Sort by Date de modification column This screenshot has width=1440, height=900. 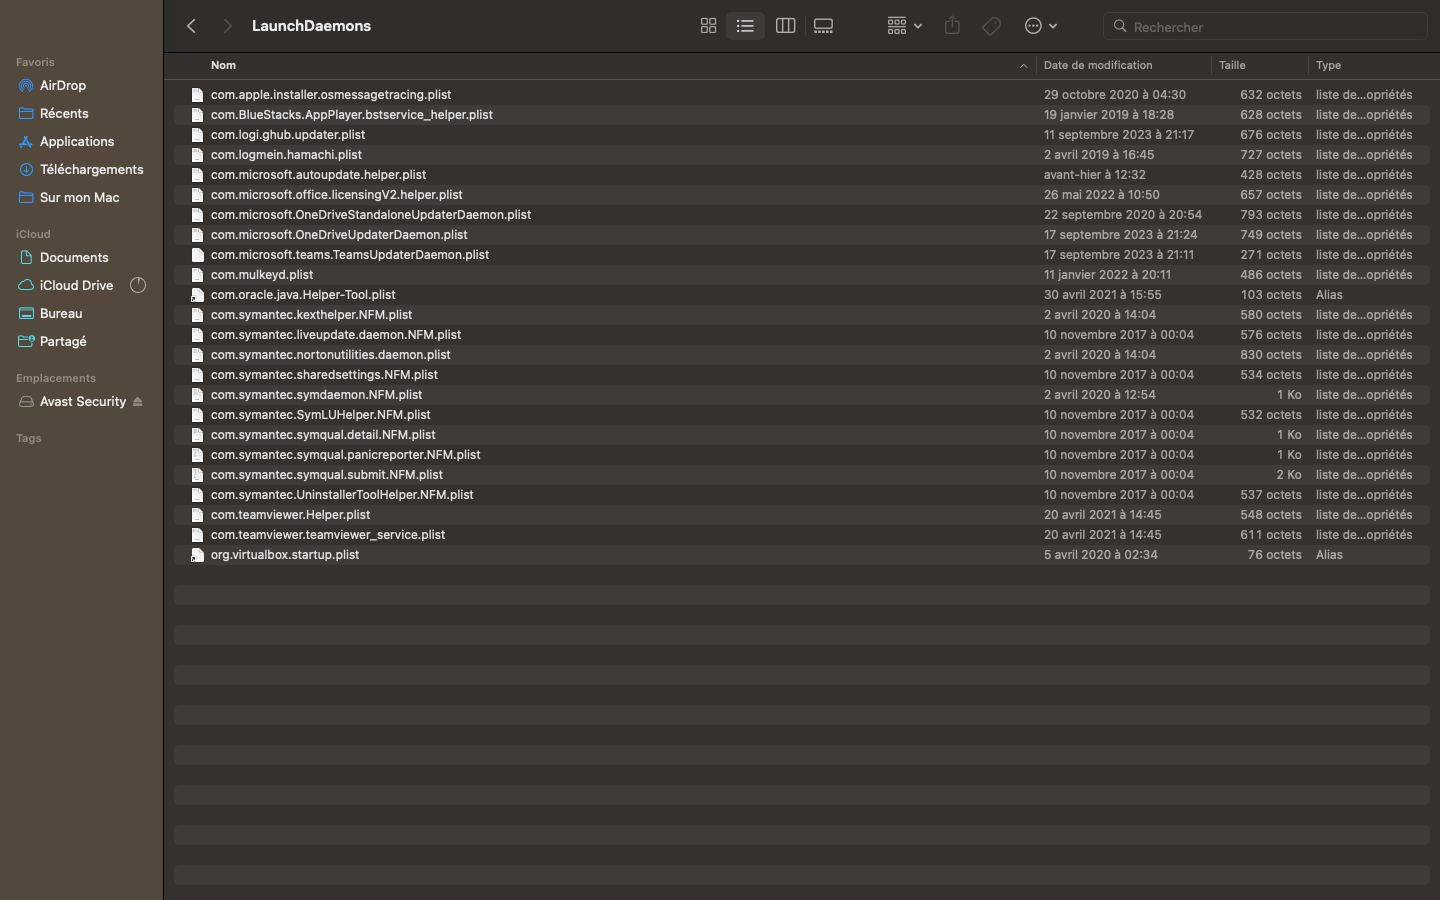point(1097,65)
